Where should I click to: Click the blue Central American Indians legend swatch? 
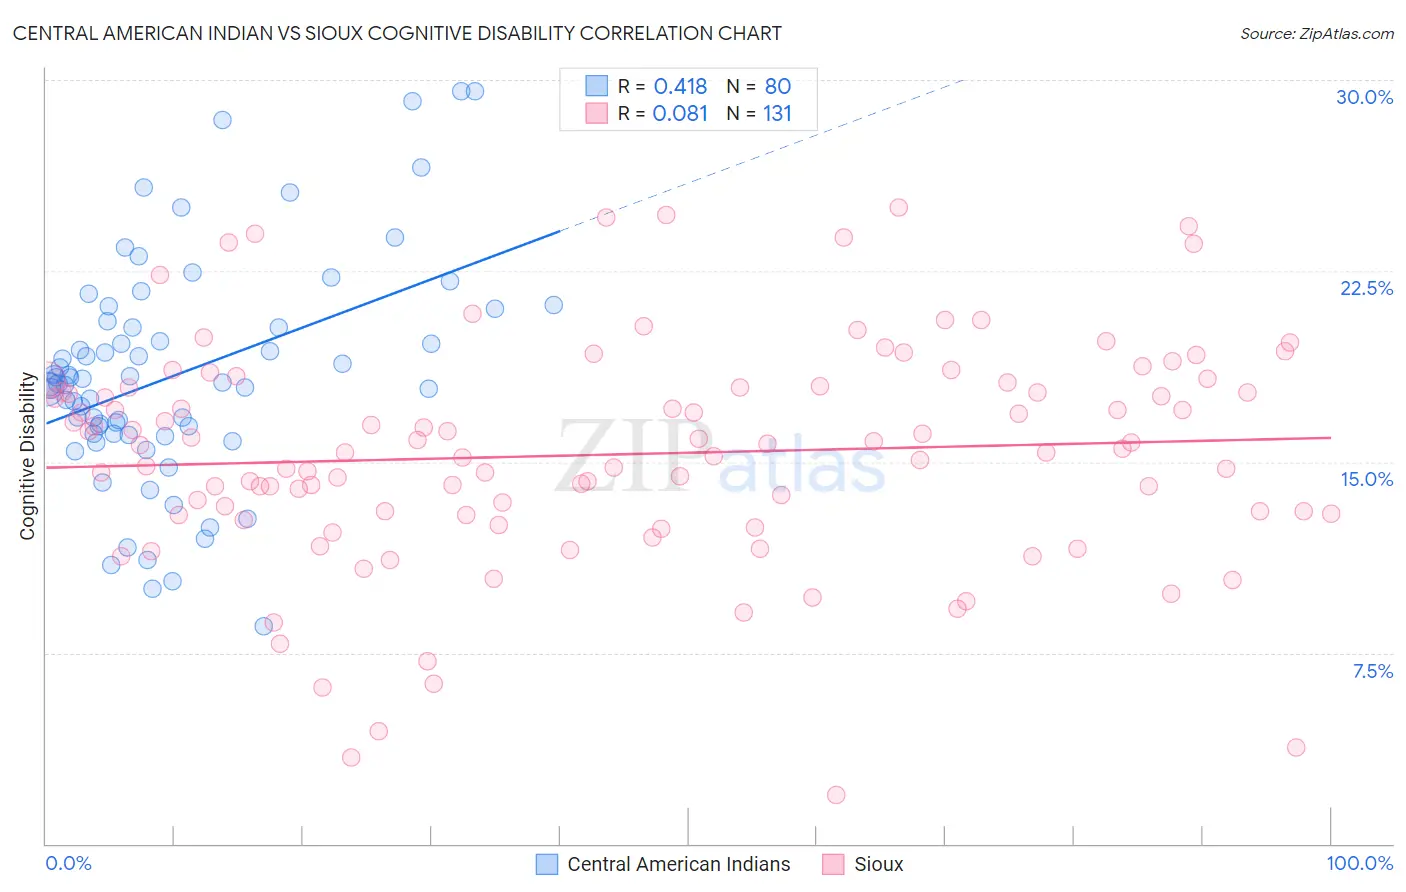pyautogui.click(x=546, y=864)
